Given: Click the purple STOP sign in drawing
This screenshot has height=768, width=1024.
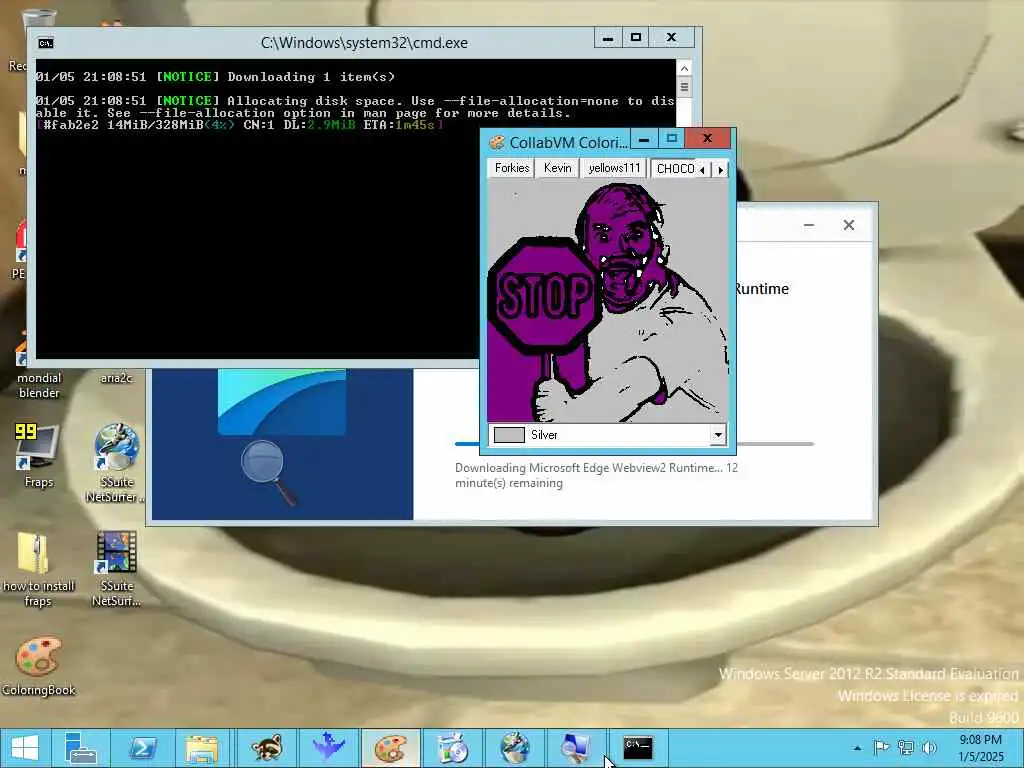Looking at the screenshot, I should pyautogui.click(x=544, y=295).
